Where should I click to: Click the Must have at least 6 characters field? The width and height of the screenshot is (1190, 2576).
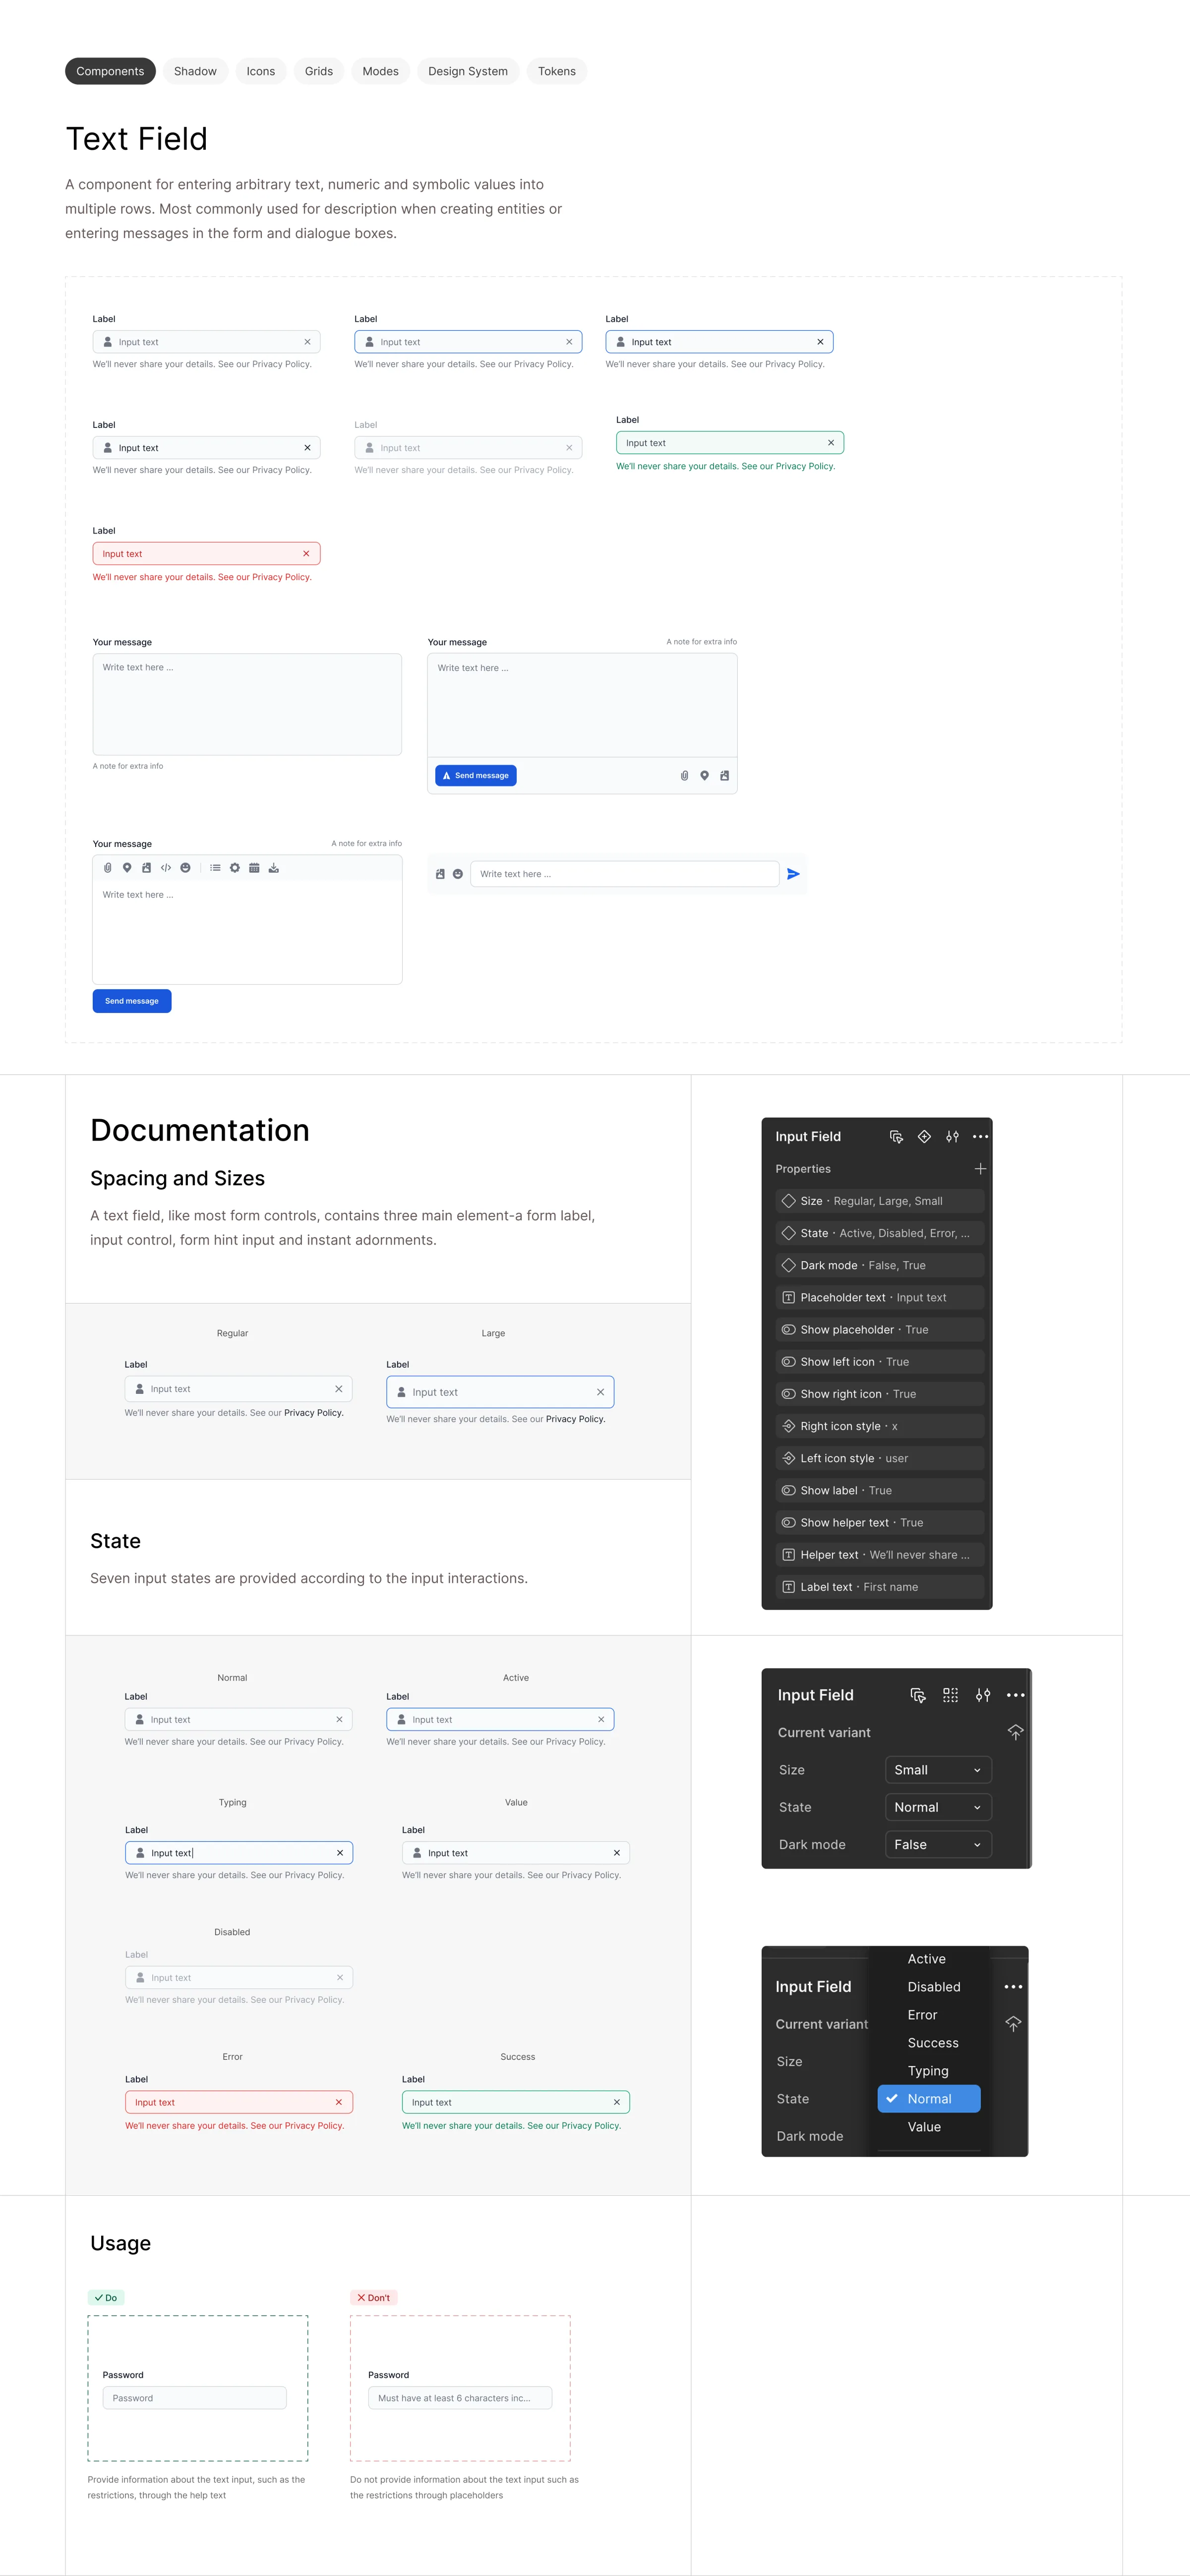tap(460, 2398)
